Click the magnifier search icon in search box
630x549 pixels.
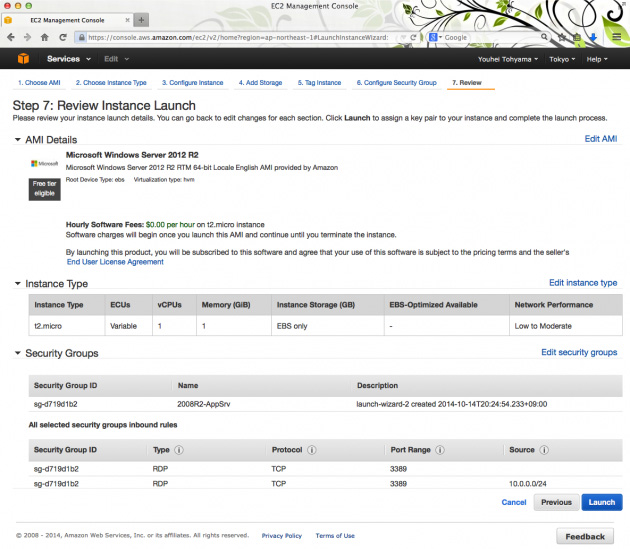point(544,37)
